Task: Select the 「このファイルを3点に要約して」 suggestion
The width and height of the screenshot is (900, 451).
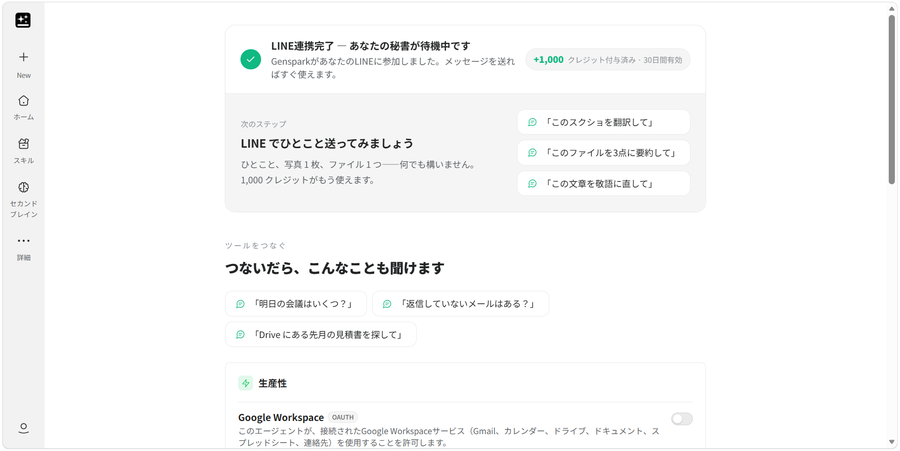Action: [x=603, y=153]
